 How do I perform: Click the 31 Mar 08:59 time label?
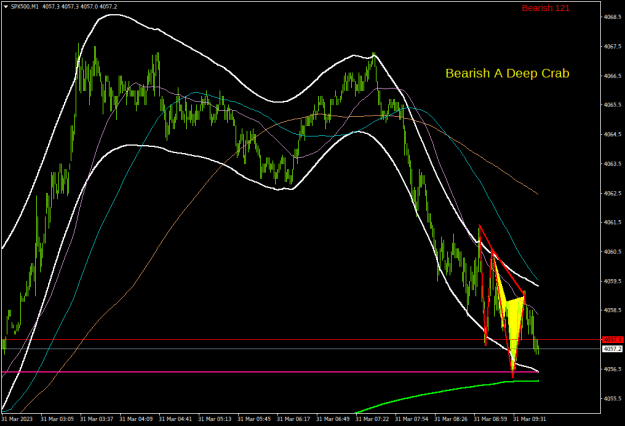click(x=491, y=419)
